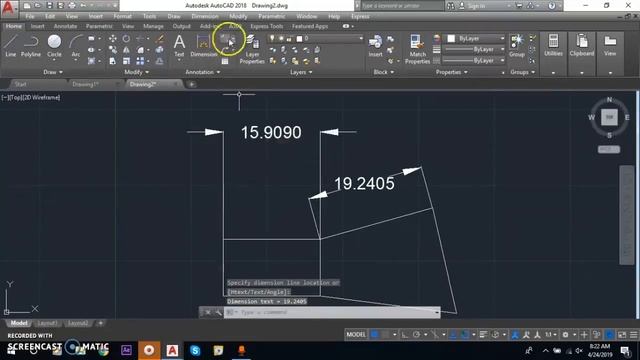This screenshot has width=640, height=360.
Task: Click Sign In button
Action: click(x=476, y=6)
